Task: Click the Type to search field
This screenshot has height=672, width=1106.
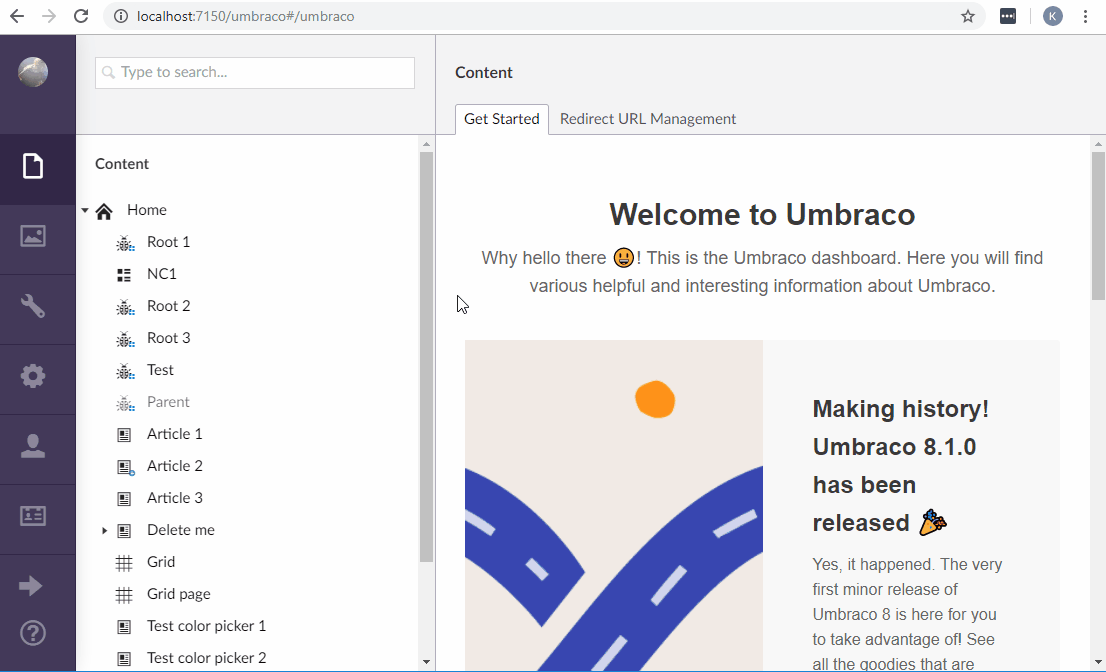Action: click(254, 72)
